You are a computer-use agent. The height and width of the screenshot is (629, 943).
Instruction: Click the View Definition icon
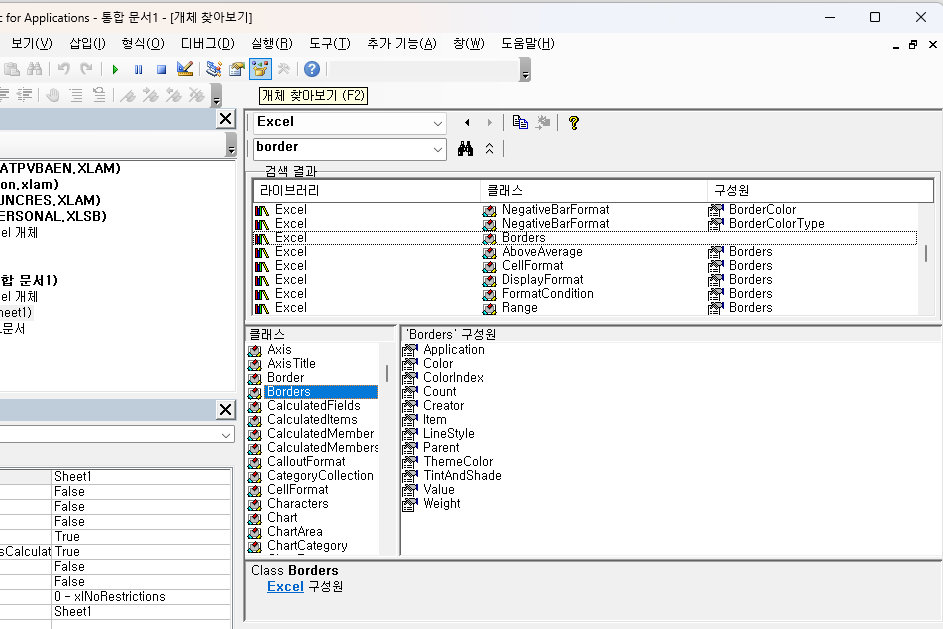[543, 123]
